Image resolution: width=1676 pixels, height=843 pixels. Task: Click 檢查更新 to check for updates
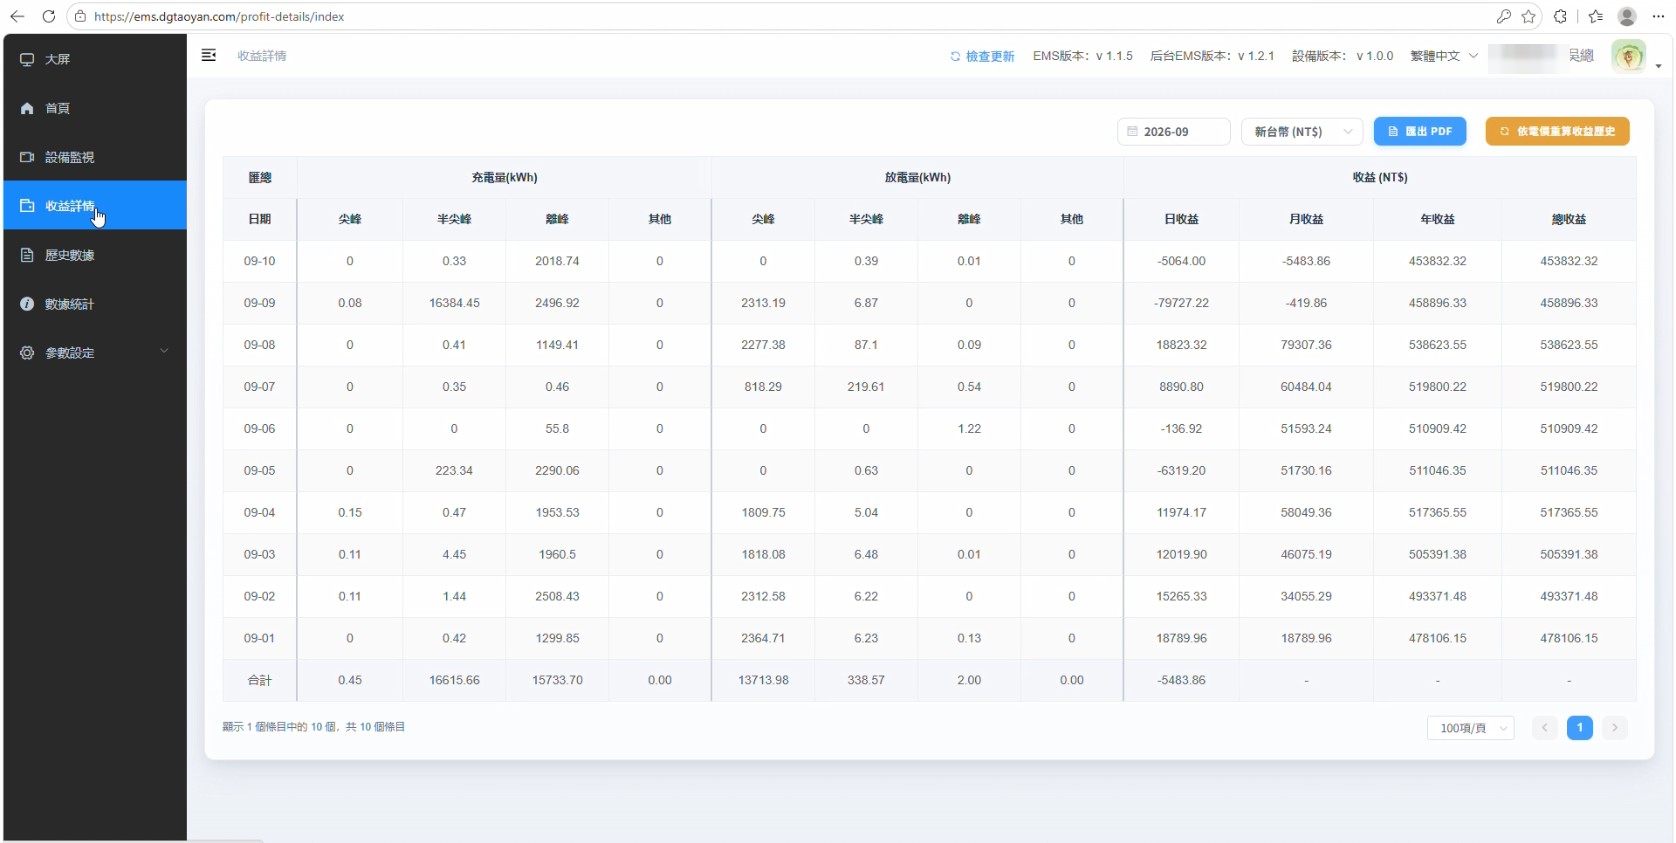click(x=982, y=56)
